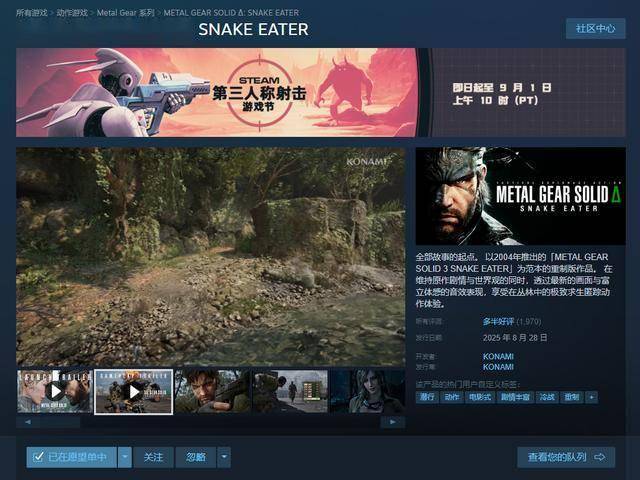Select the 潜行 tag
The image size is (640, 480).
point(427,397)
